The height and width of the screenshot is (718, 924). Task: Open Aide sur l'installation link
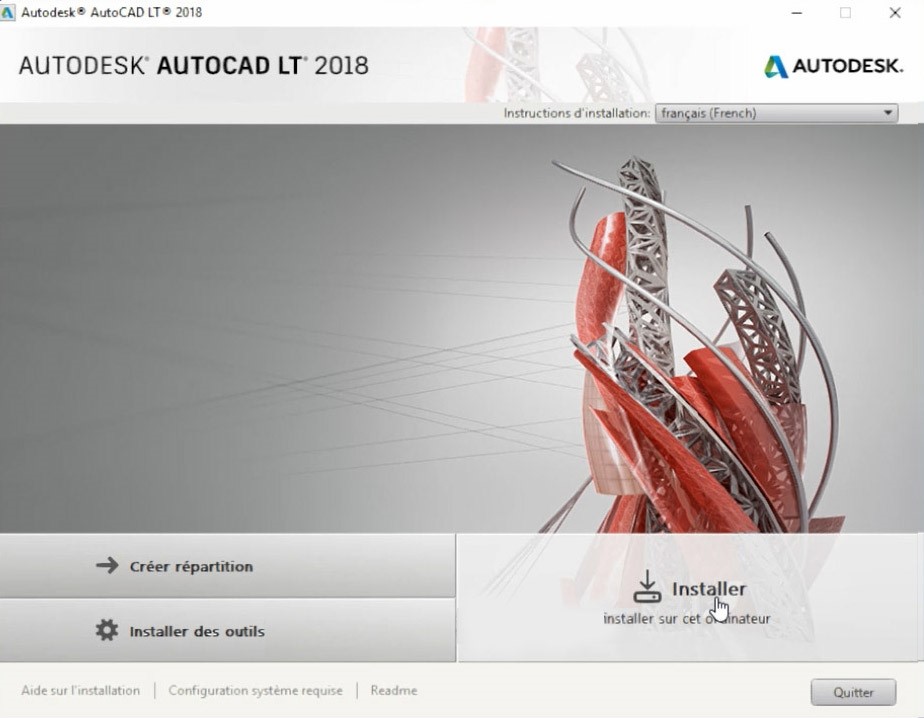81,690
